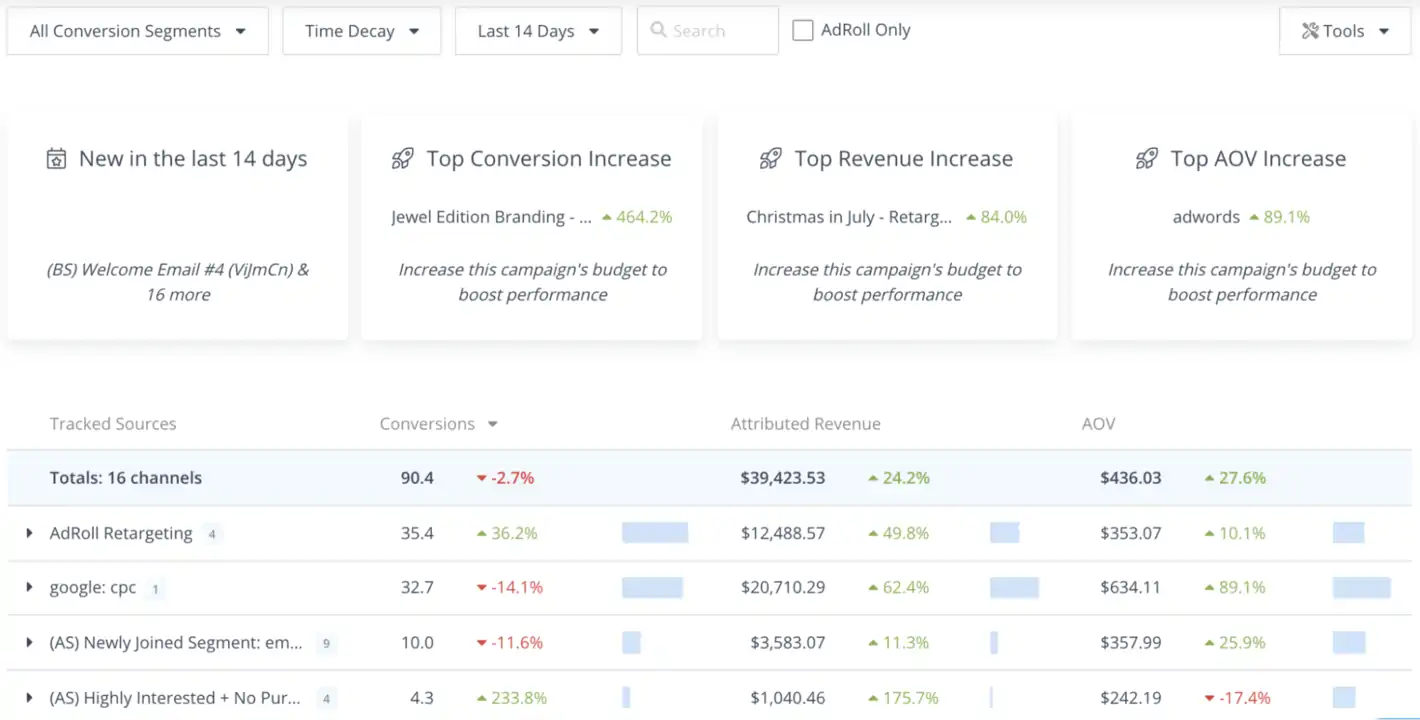This screenshot has height=720, width=1420.
Task: Click the 4 badge next to AdRoll Retargeting
Action: click(212, 534)
